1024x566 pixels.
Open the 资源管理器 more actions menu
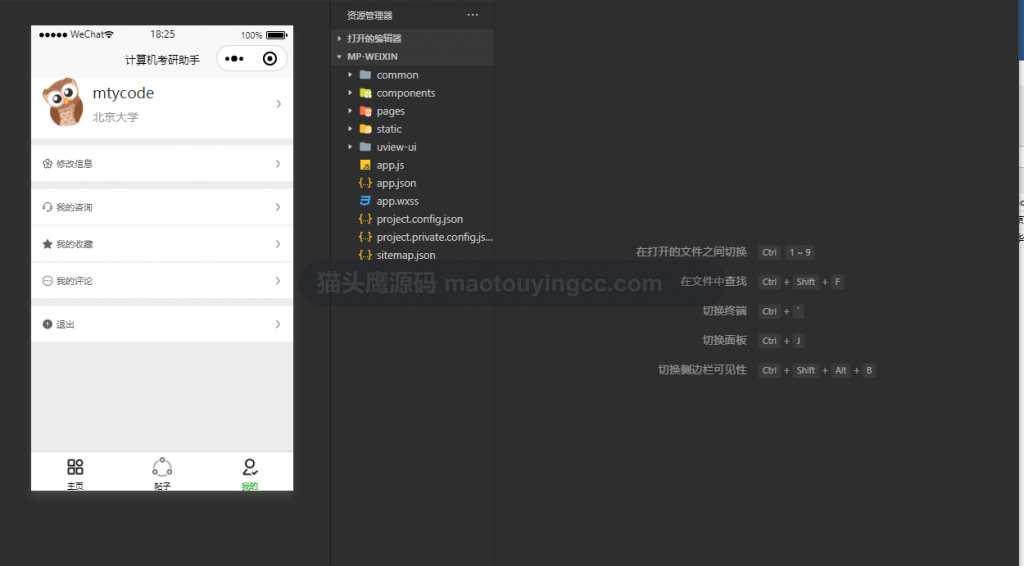pyautogui.click(x=473, y=15)
